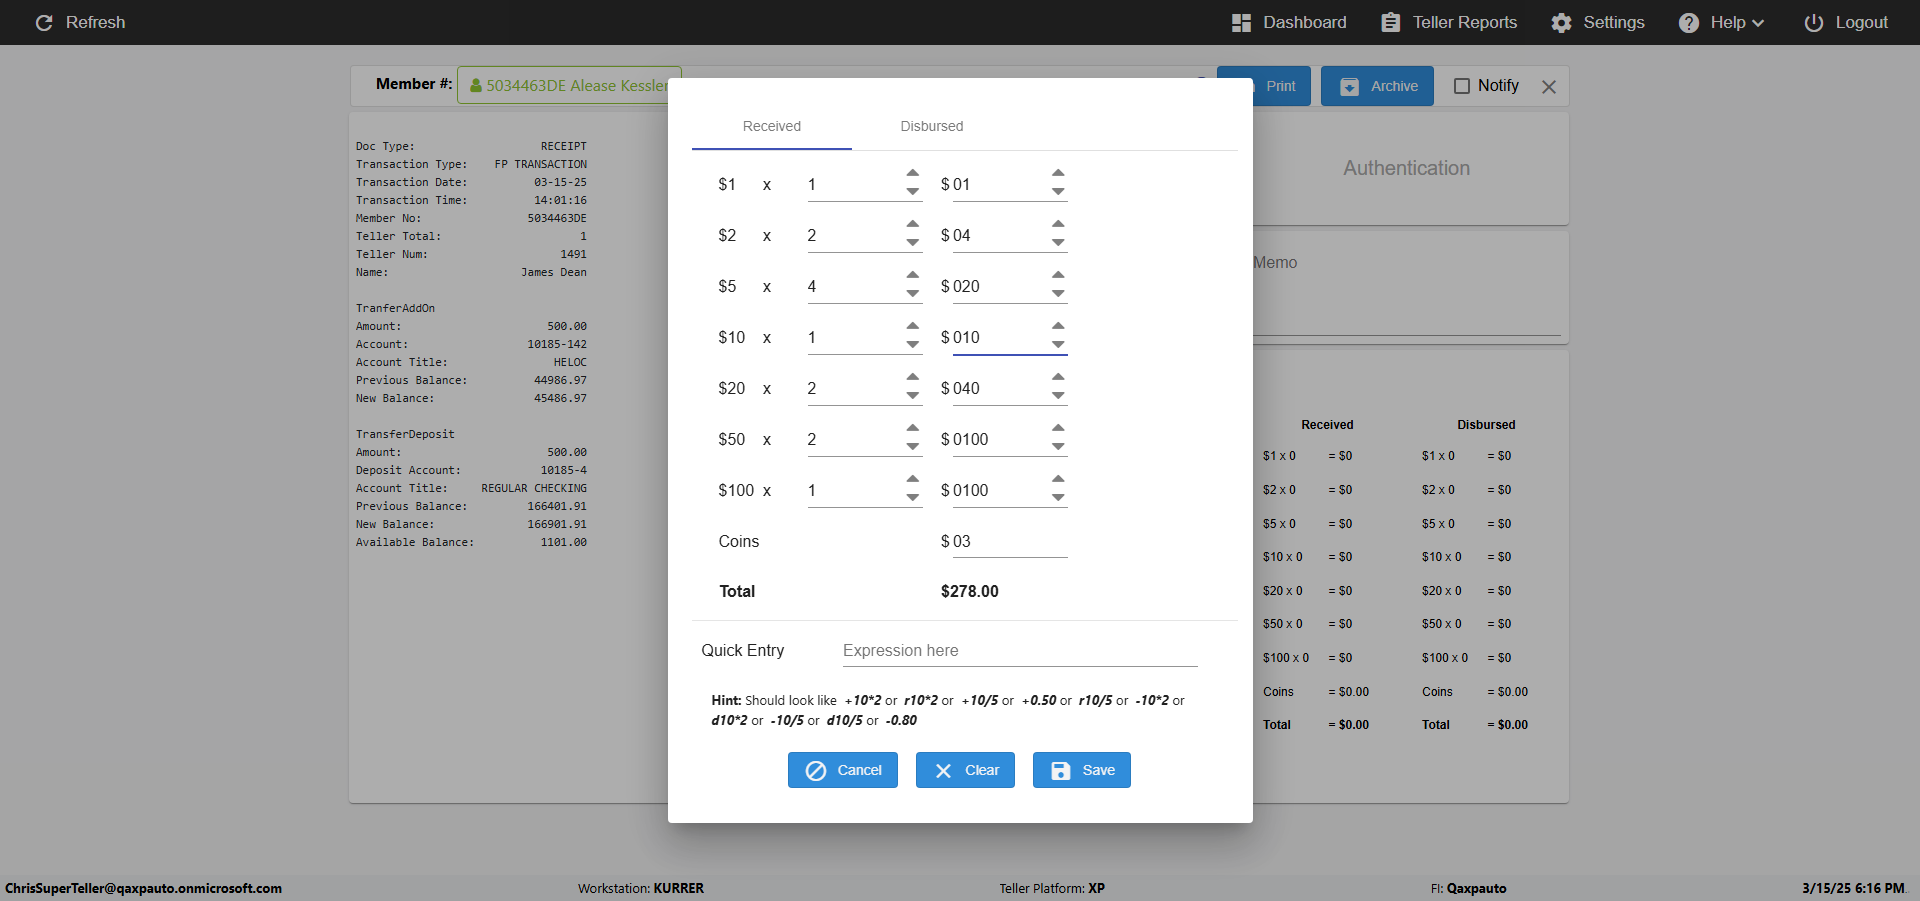Image resolution: width=1920 pixels, height=901 pixels.
Task: Decrease the $2 bill count
Action: coord(913,242)
